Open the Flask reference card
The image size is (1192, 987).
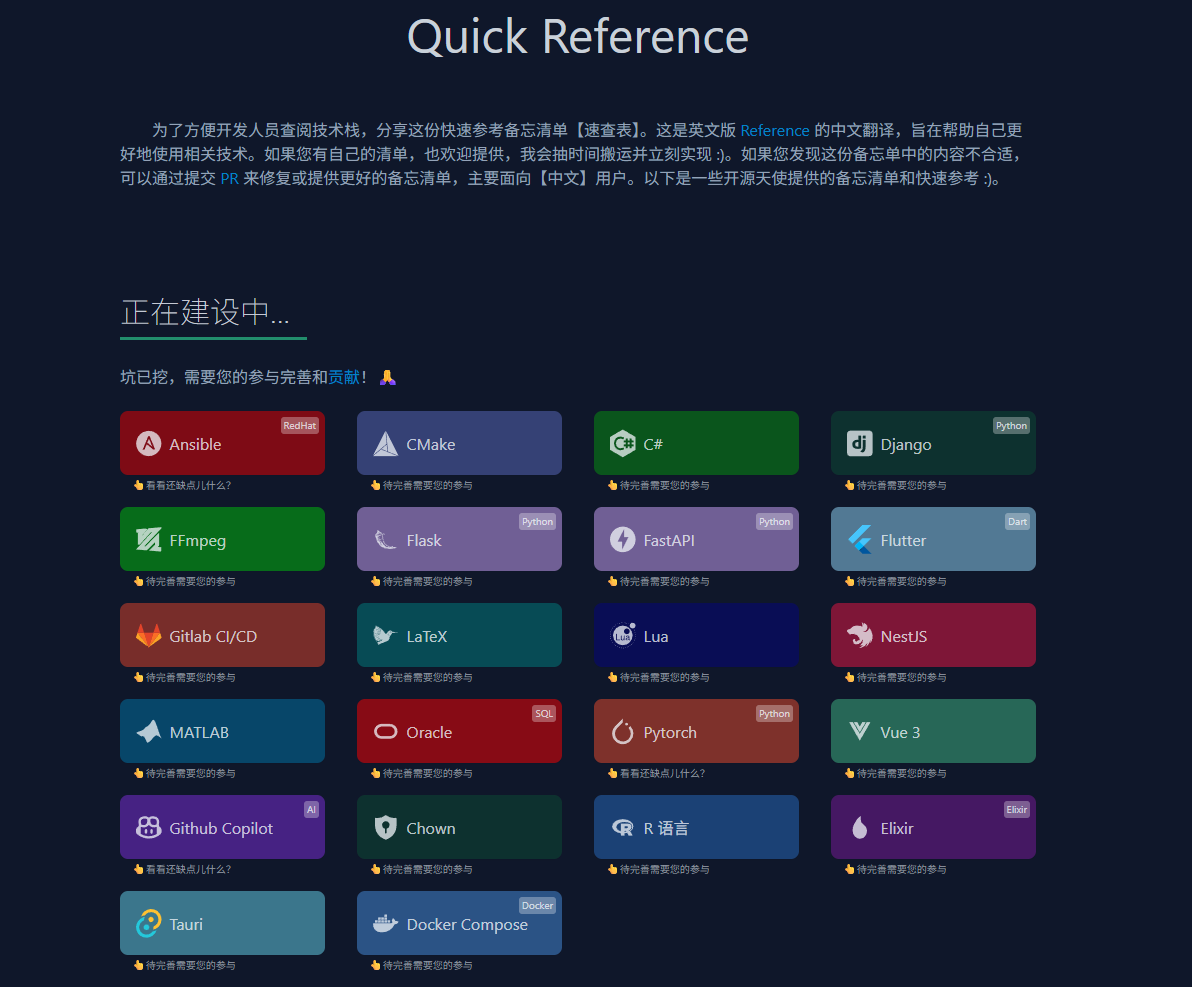point(459,539)
